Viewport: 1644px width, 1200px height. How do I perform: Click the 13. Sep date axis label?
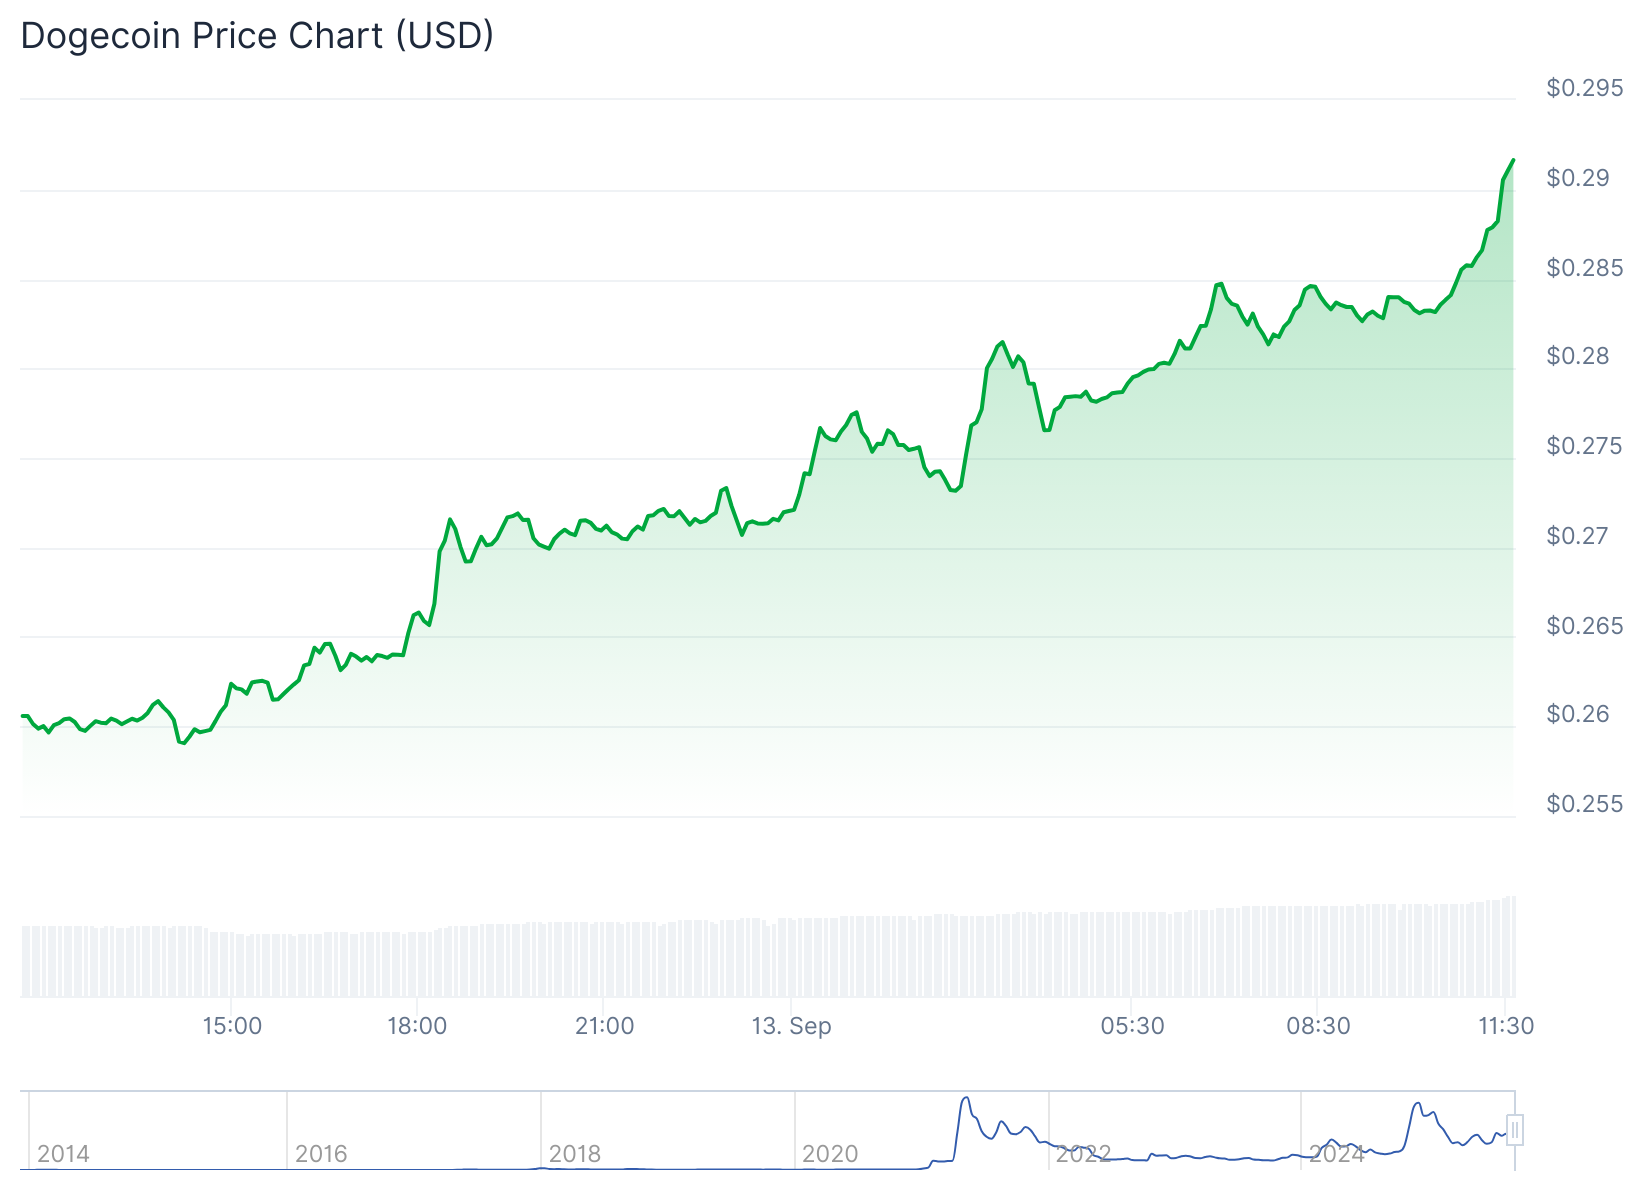click(x=791, y=1026)
